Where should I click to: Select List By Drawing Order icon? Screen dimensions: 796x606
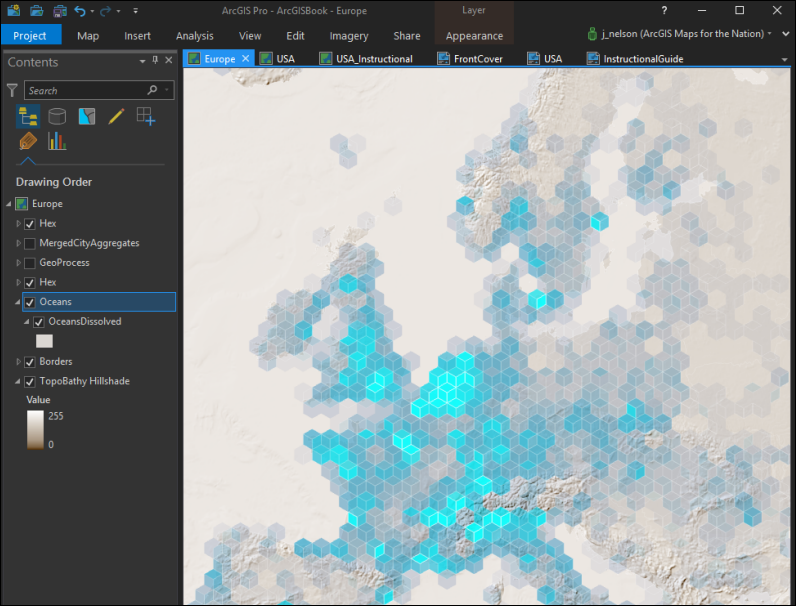[x=28, y=117]
